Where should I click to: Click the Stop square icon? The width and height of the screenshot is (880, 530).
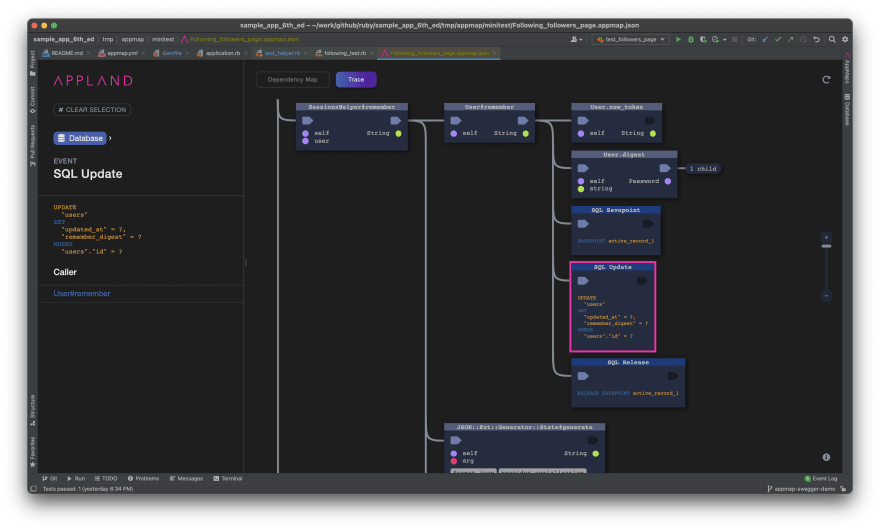734,39
